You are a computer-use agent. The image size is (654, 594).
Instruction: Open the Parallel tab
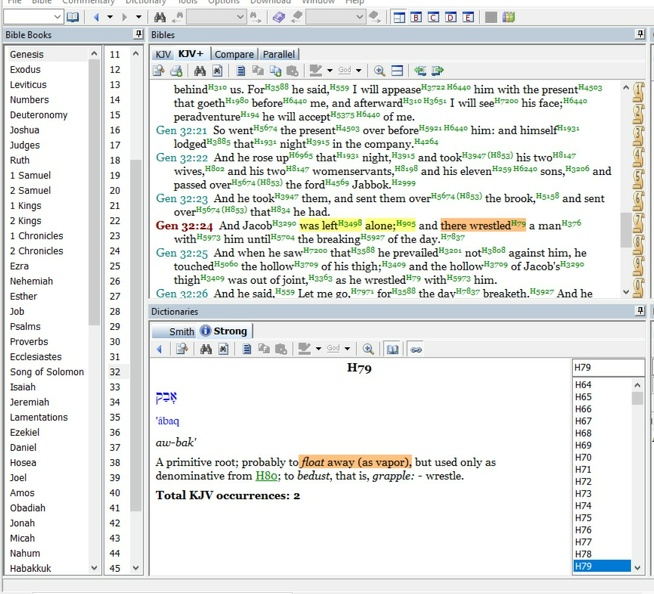point(279,55)
